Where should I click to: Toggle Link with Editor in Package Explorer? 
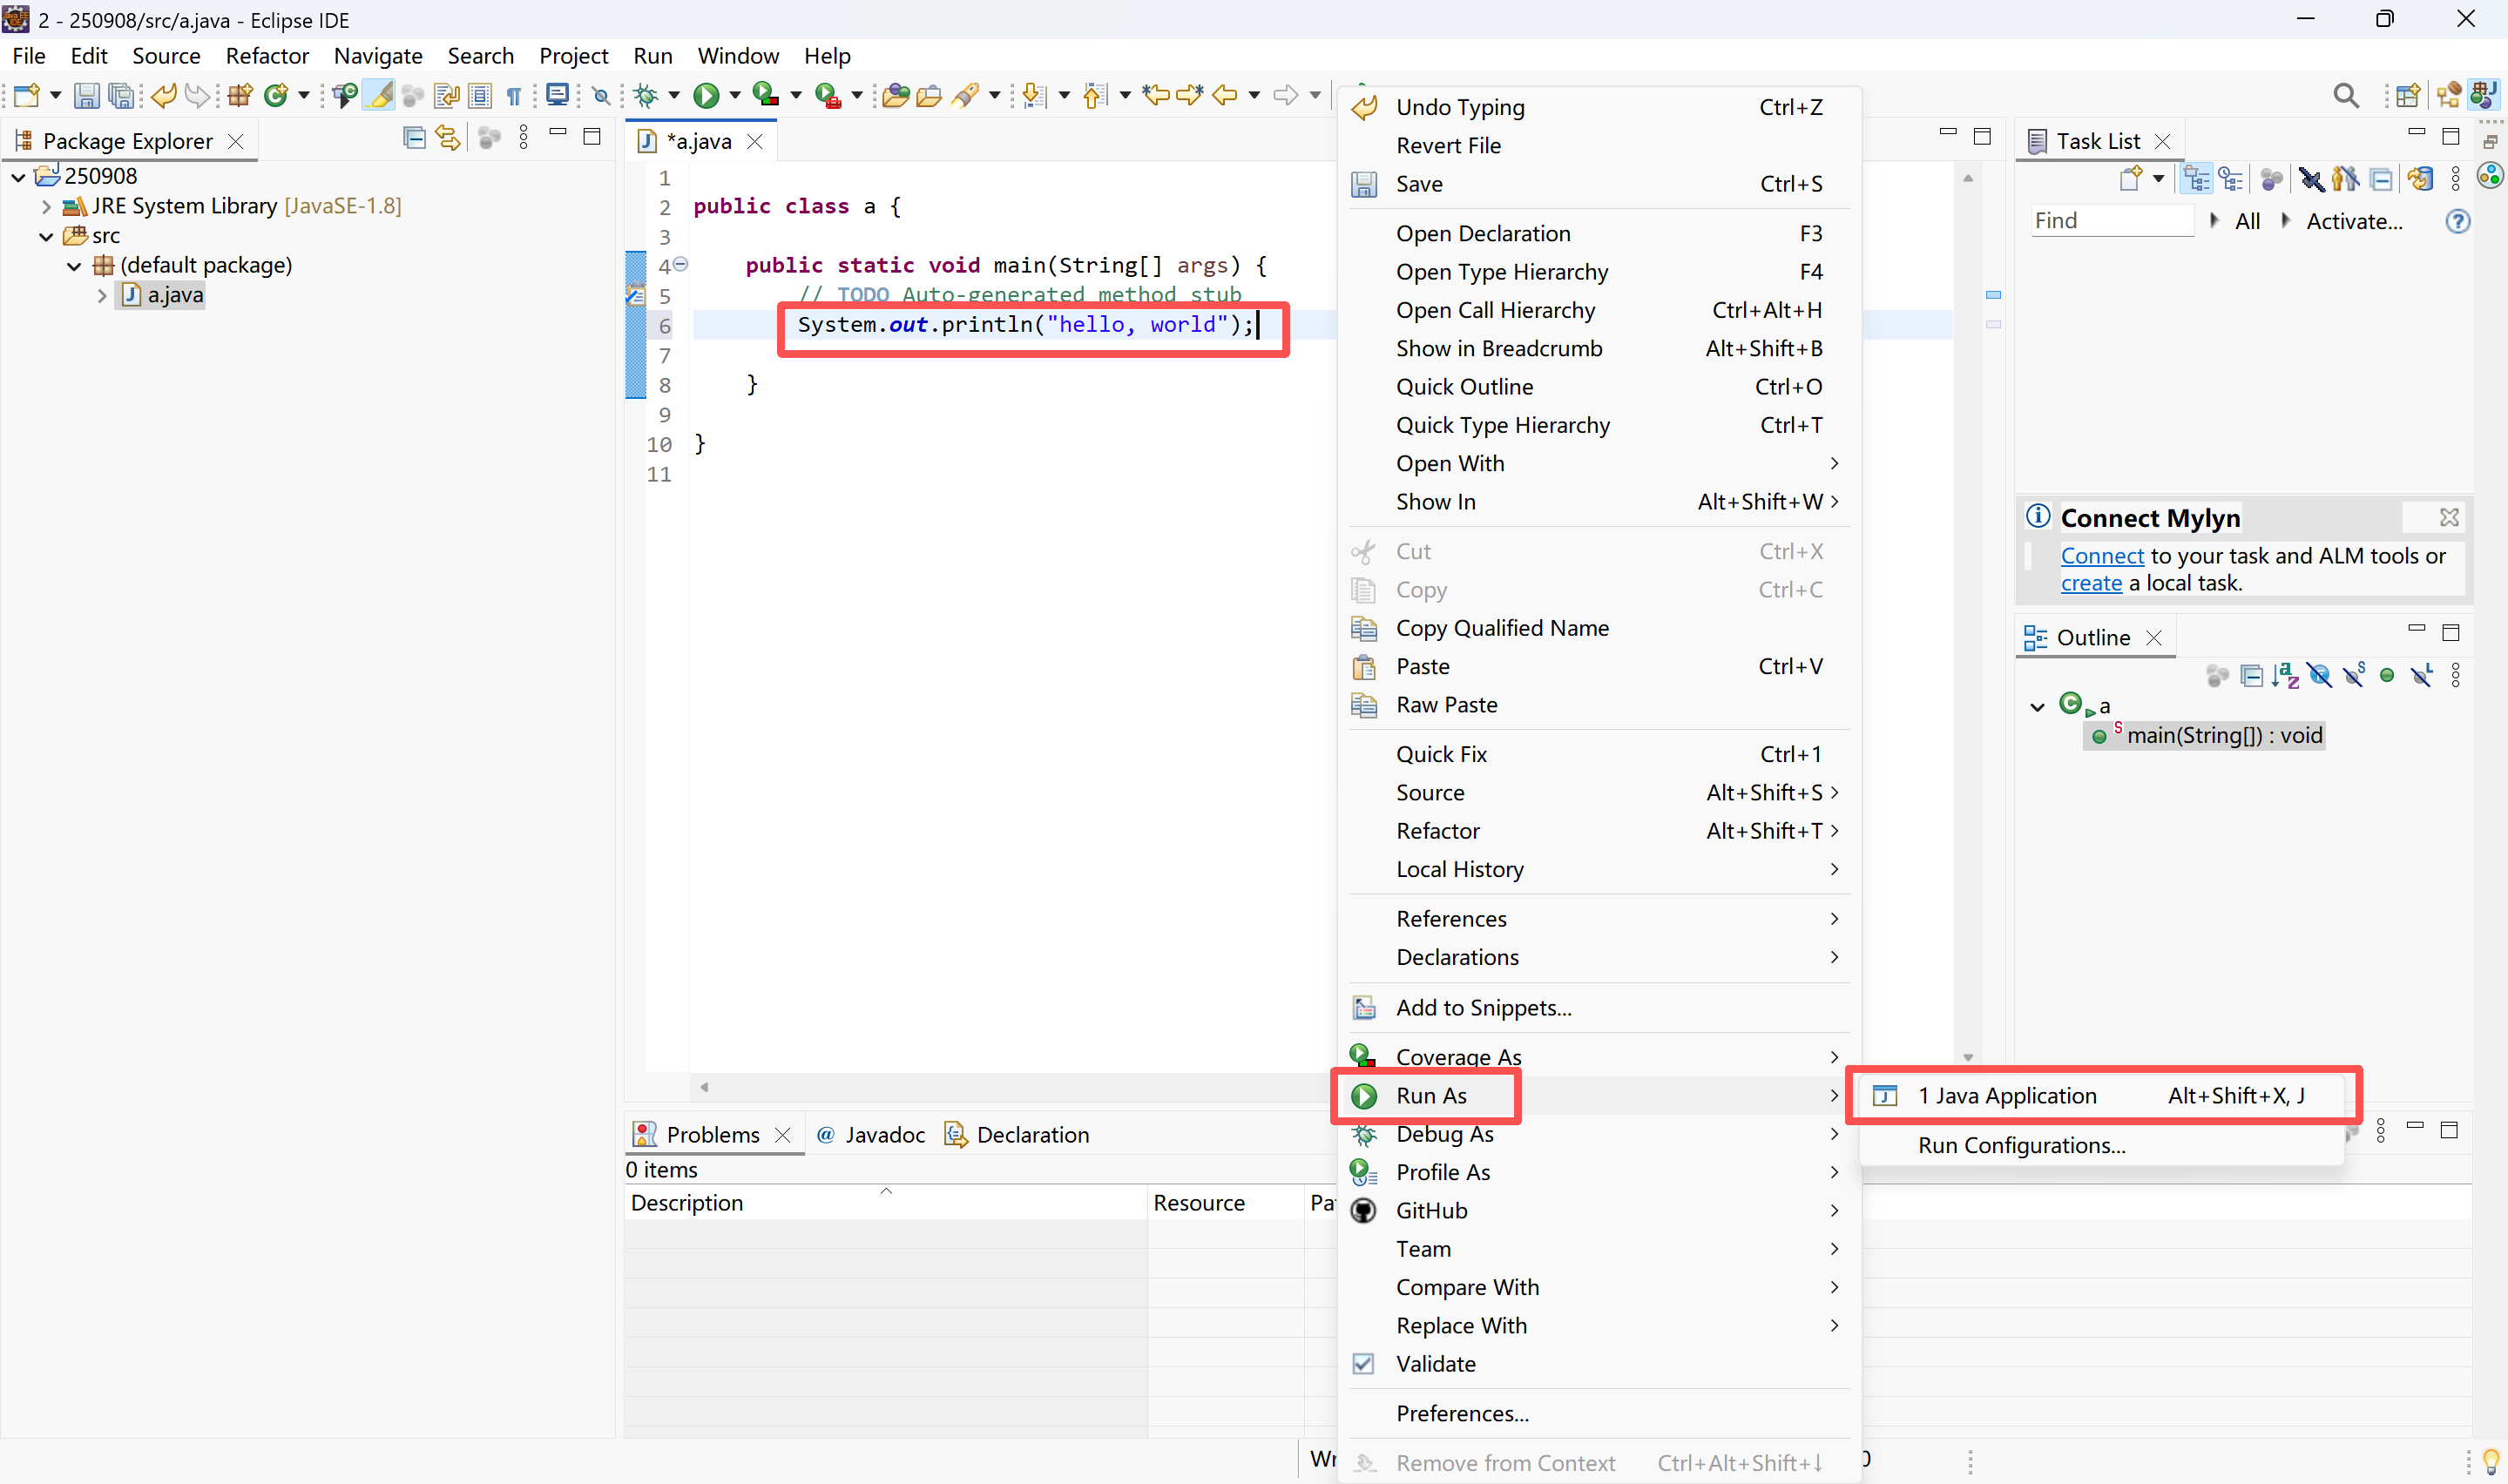coord(447,138)
